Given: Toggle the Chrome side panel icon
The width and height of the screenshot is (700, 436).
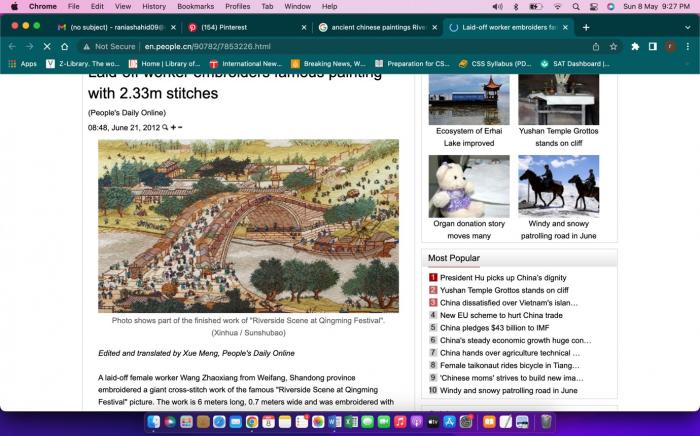Looking at the screenshot, I should [653, 46].
